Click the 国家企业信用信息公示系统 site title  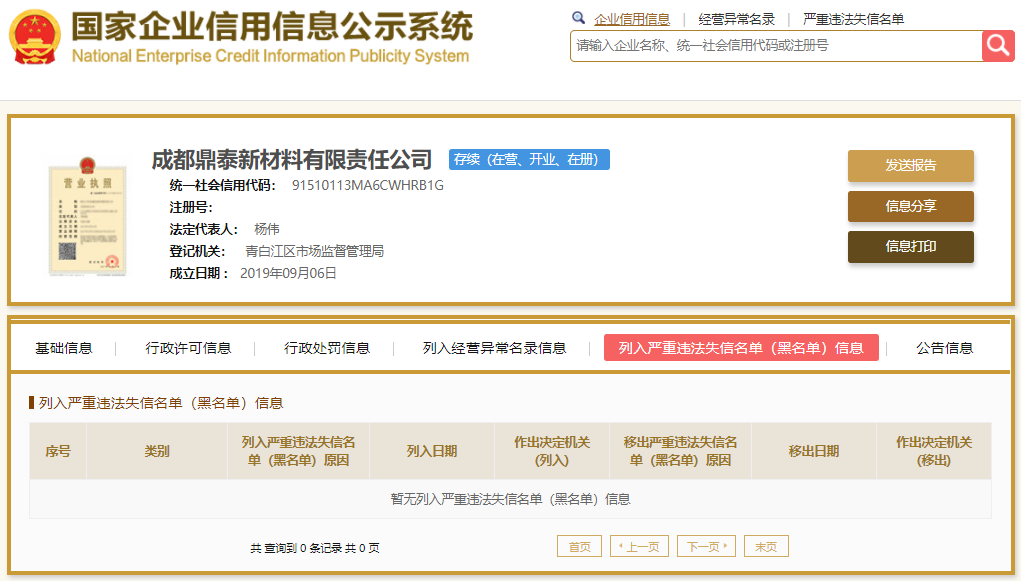coord(272,27)
